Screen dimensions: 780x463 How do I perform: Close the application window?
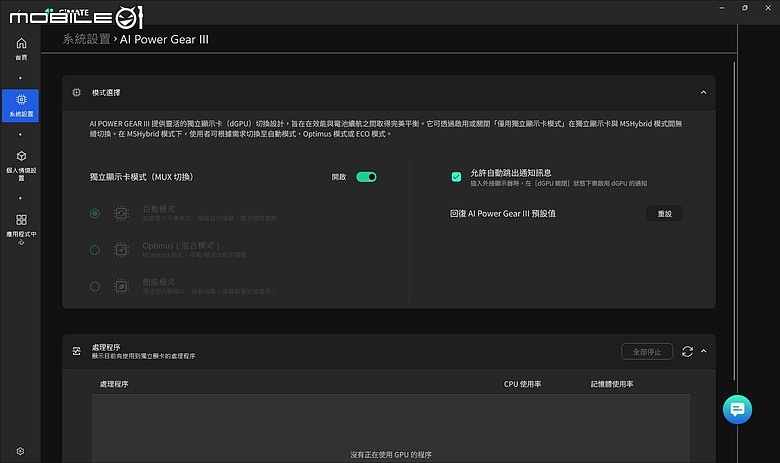[768, 8]
